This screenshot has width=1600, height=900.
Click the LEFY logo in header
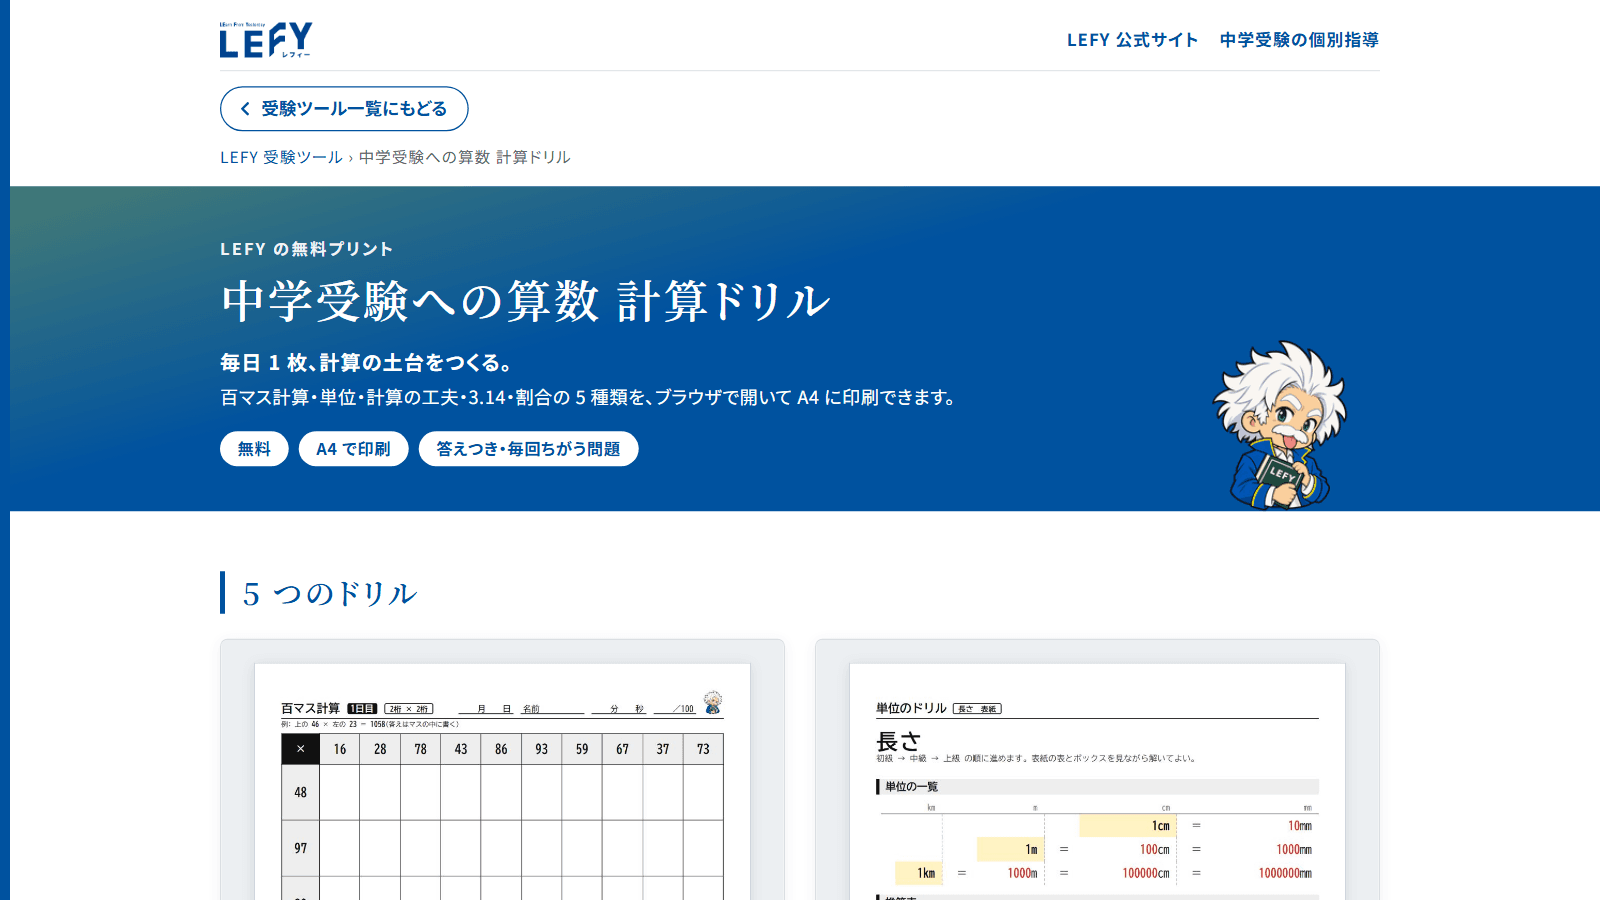266,40
